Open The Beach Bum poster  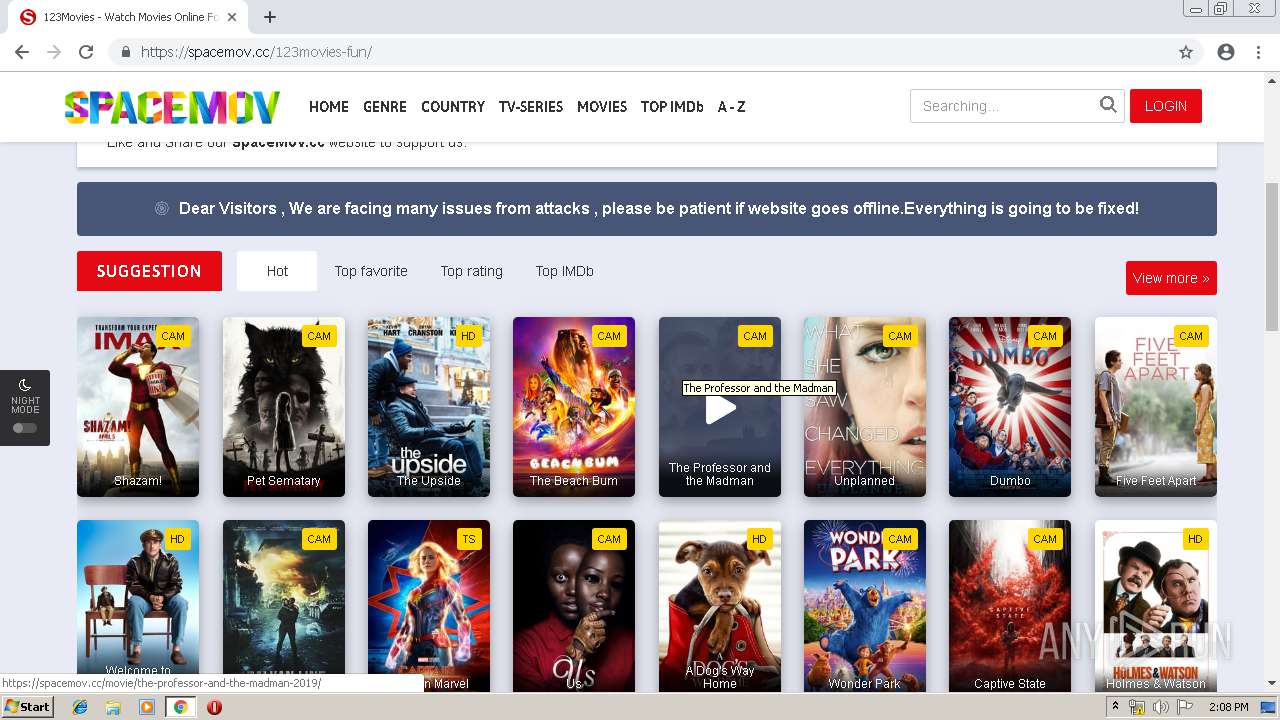pos(574,407)
